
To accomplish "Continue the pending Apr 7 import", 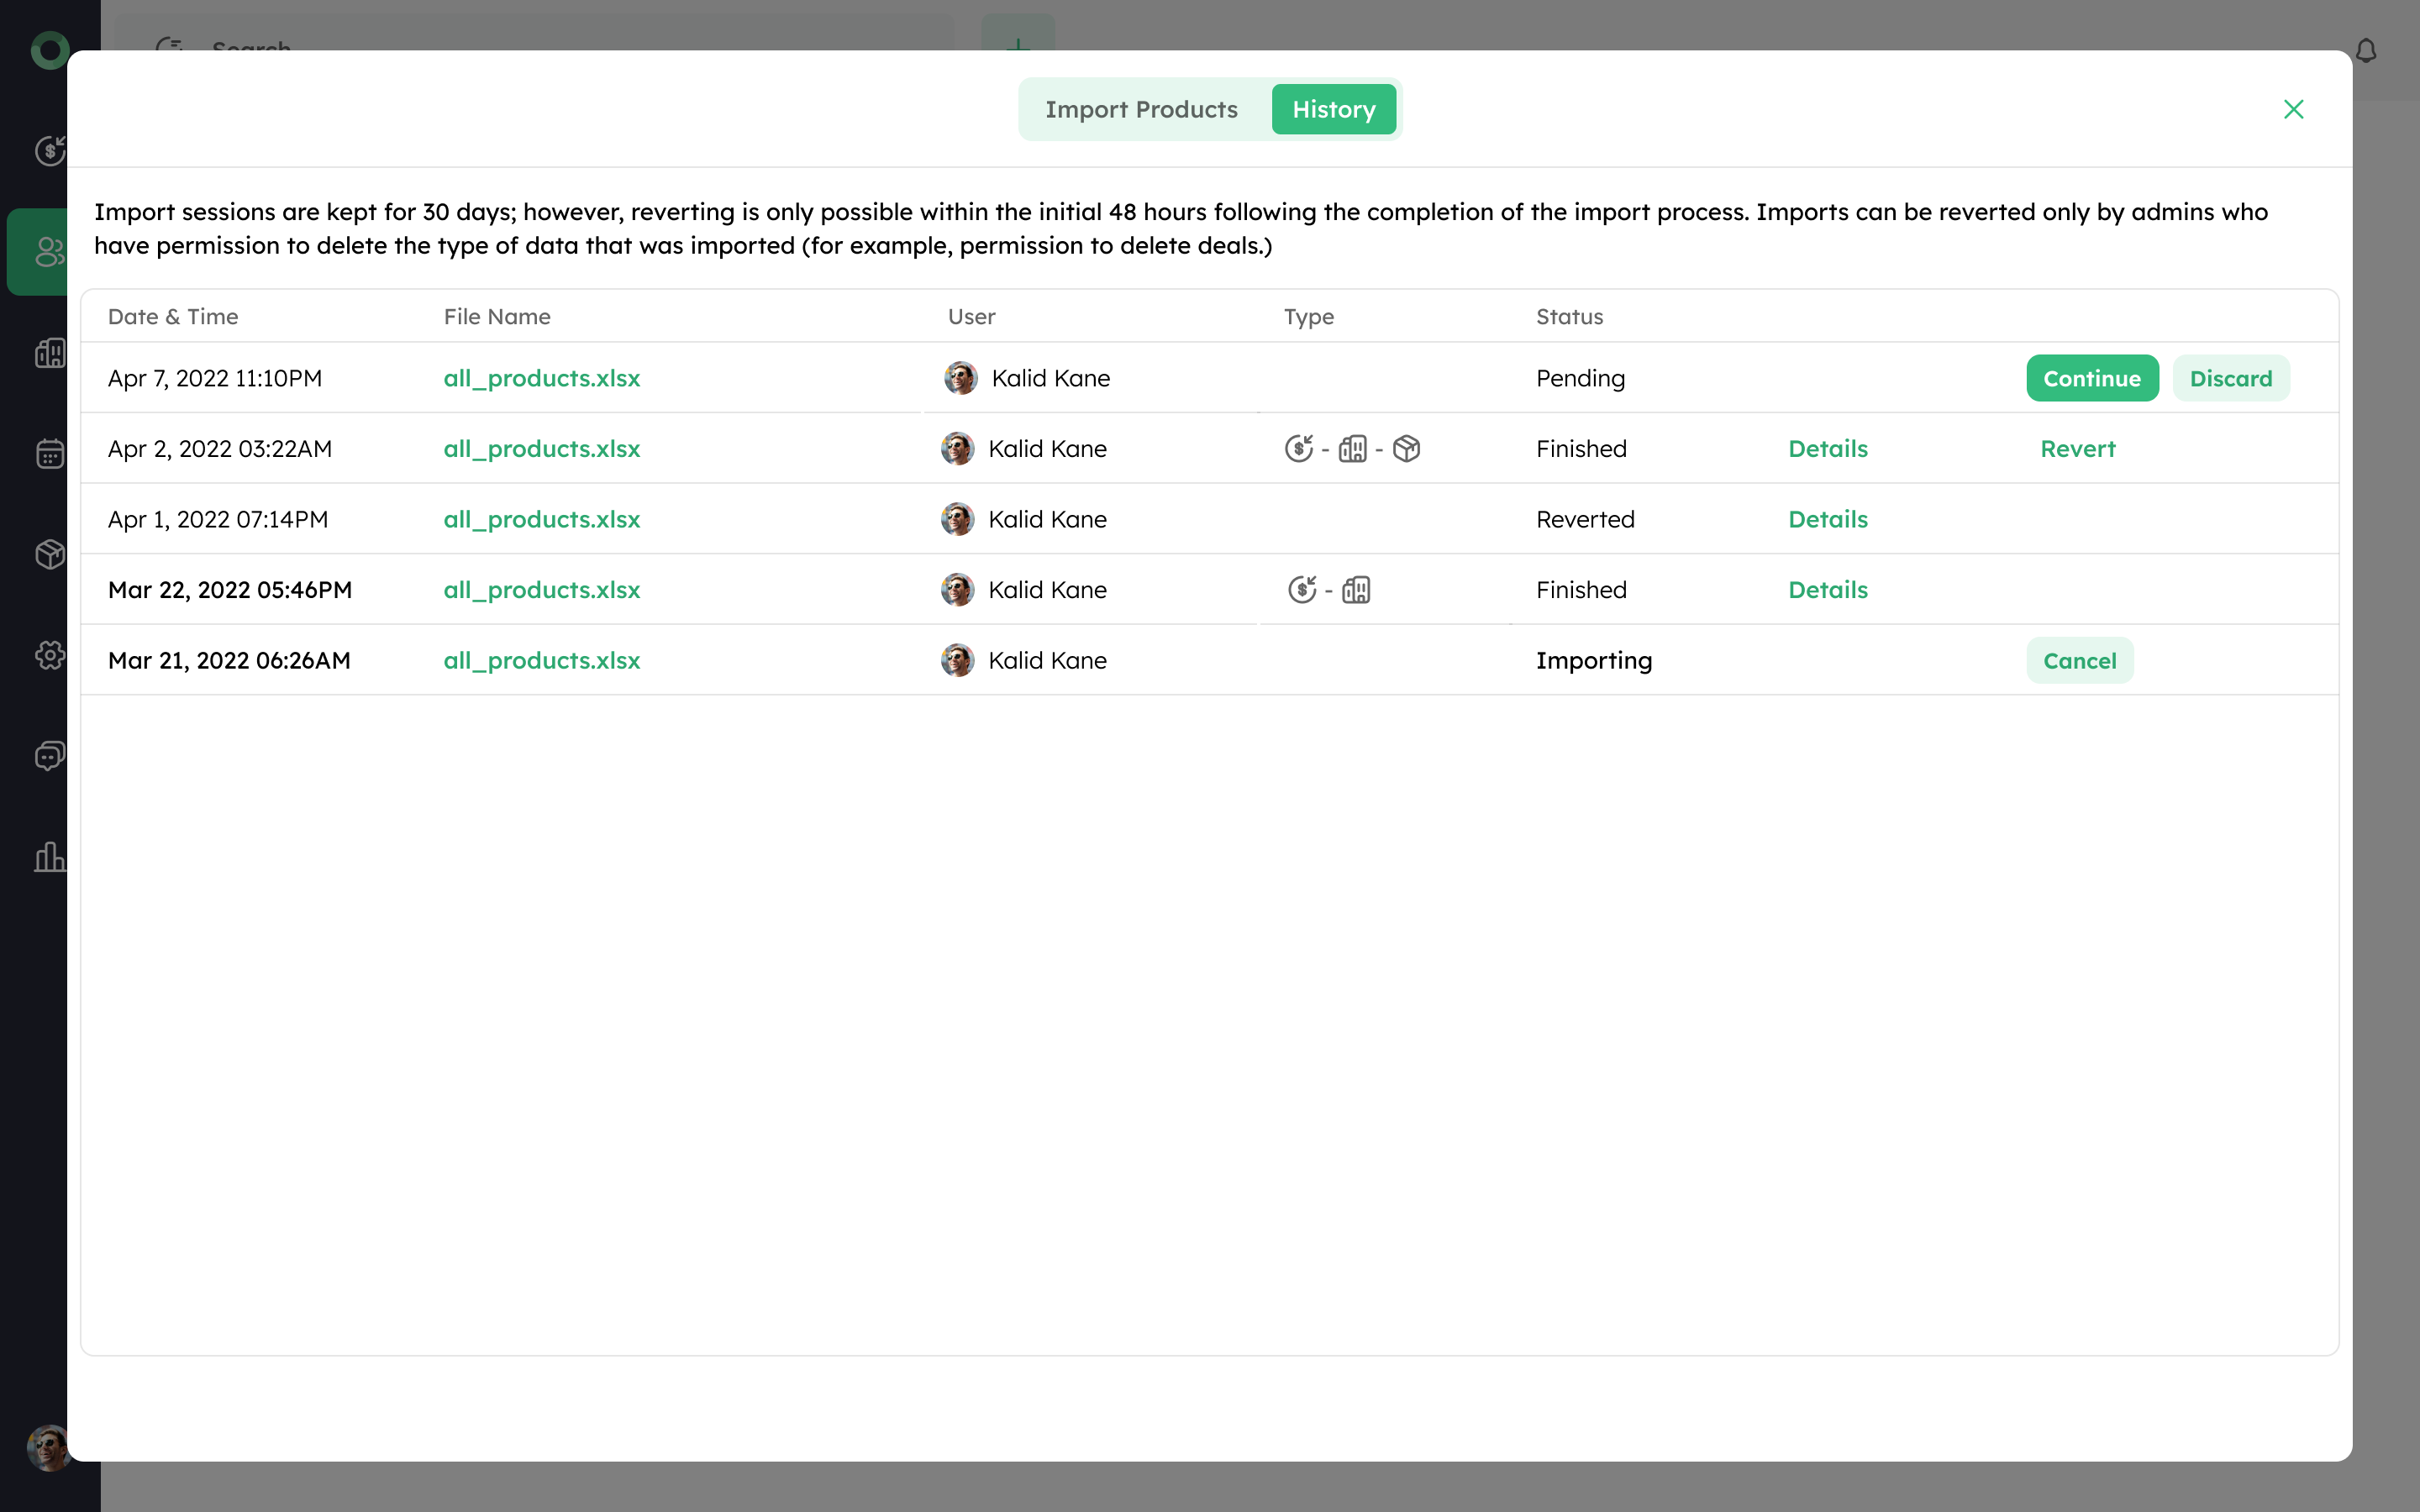I will [2092, 378].
